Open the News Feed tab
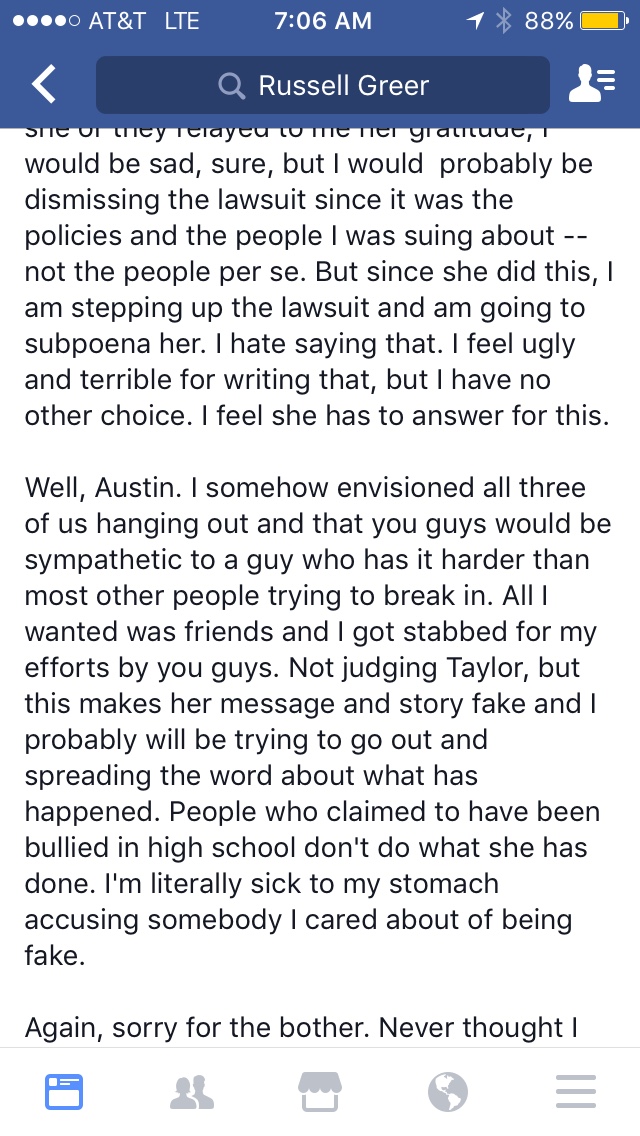Viewport: 640px width, 1136px height. (64, 1092)
